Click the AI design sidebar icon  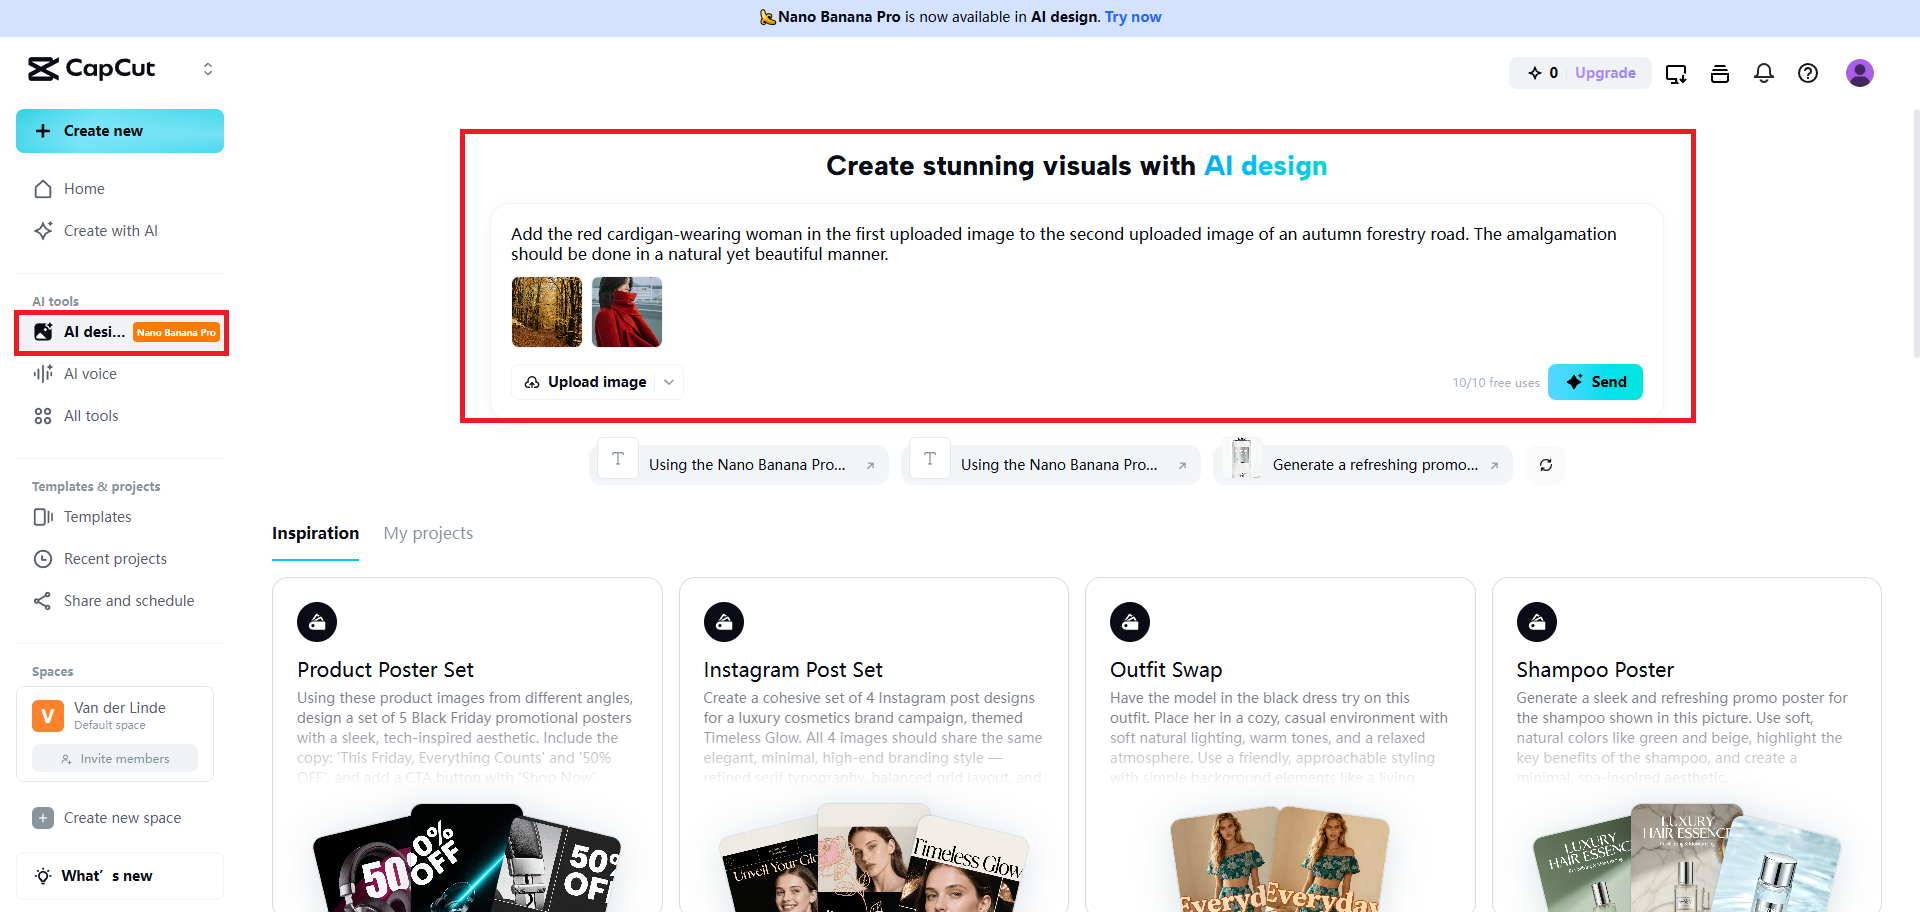click(43, 332)
